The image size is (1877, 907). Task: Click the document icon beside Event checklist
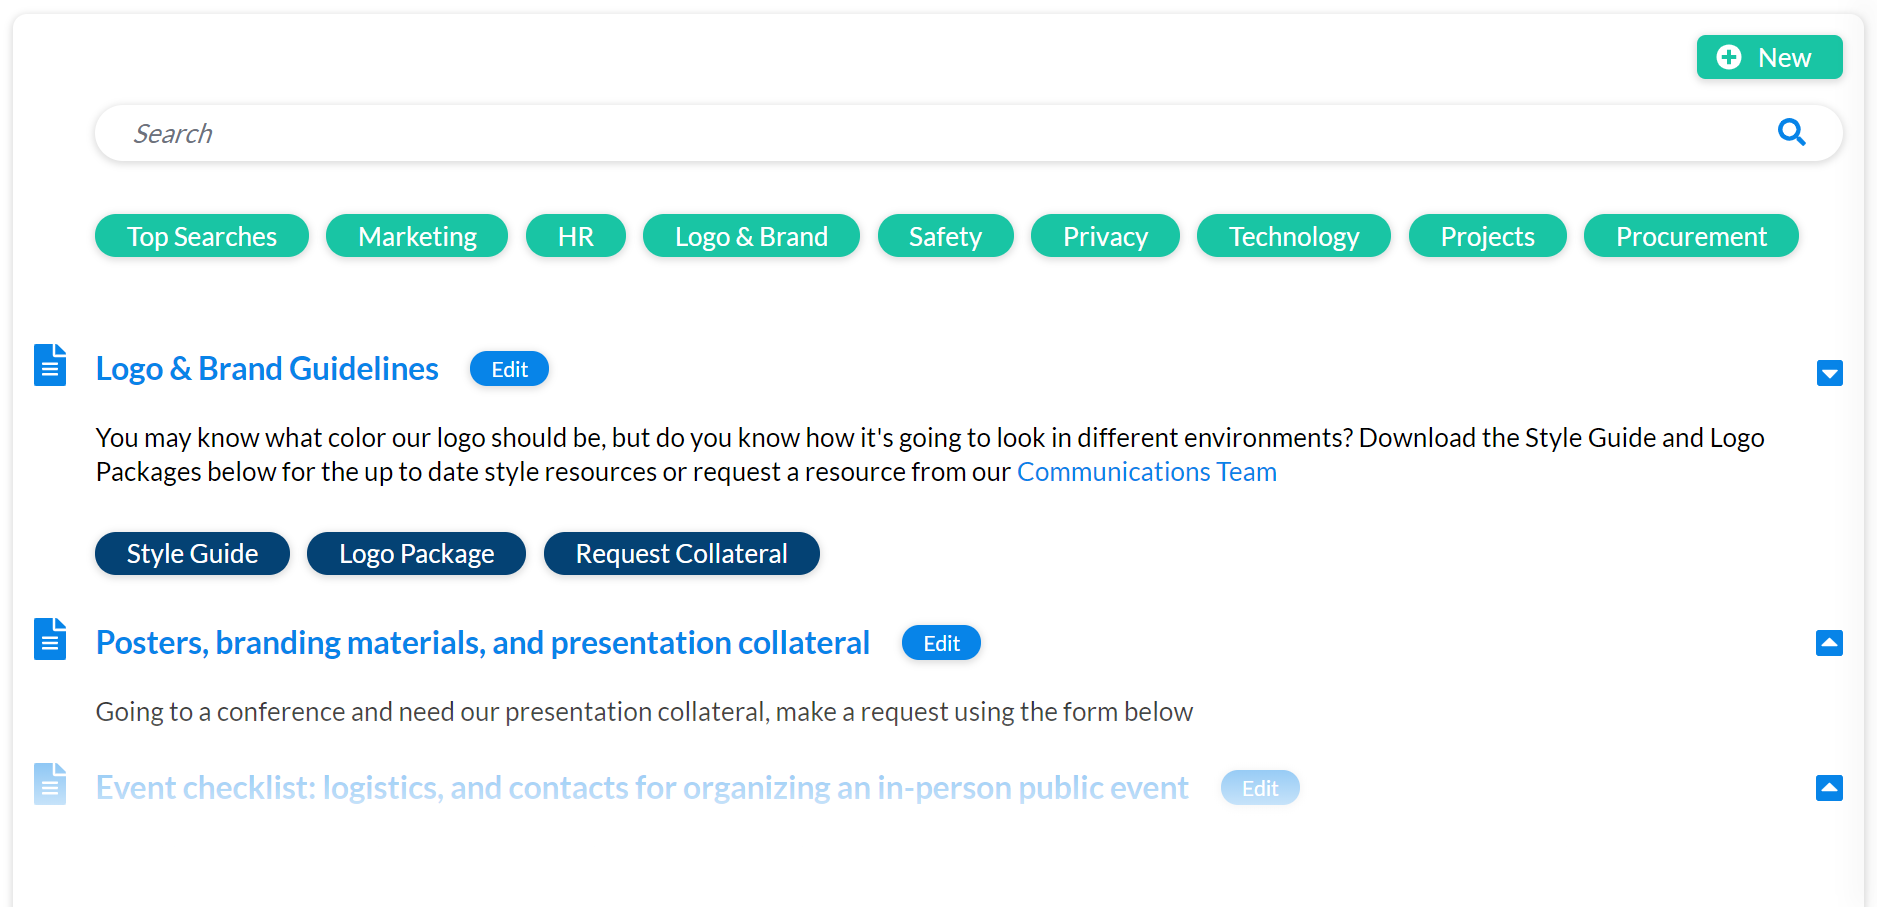(50, 784)
